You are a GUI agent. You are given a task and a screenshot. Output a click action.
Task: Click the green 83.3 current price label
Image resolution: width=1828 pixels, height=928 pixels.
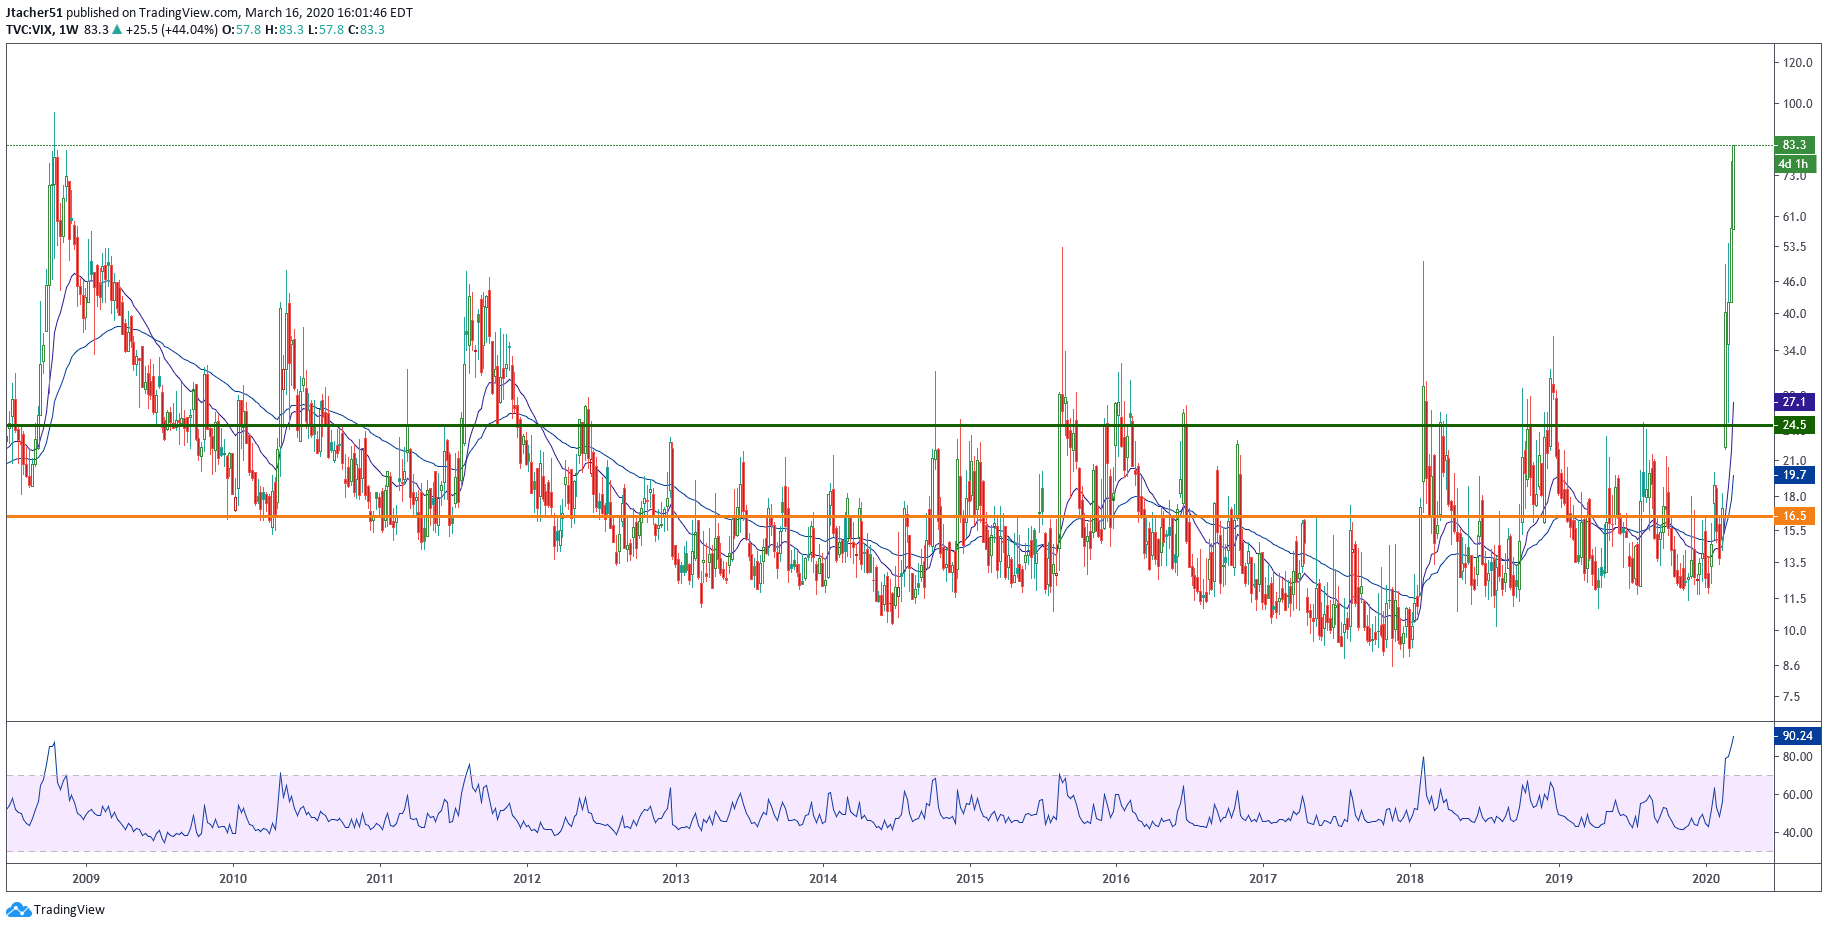click(x=1794, y=145)
